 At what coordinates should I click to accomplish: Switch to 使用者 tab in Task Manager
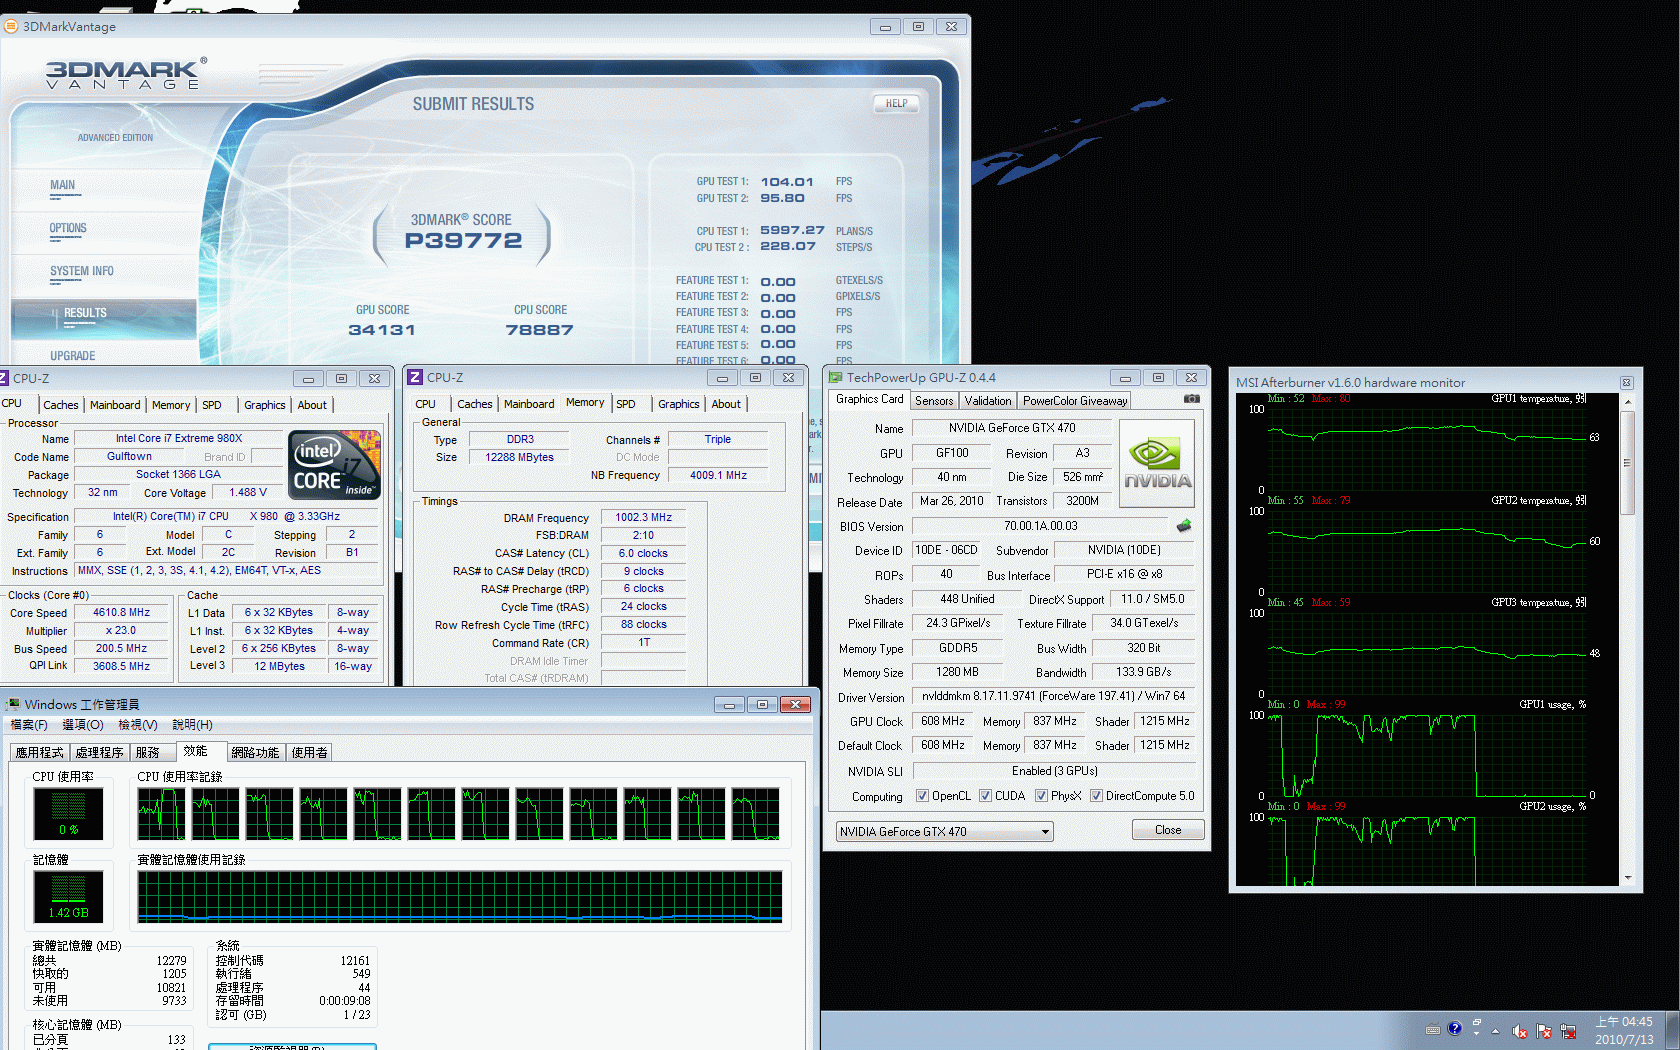pyautogui.click(x=309, y=752)
